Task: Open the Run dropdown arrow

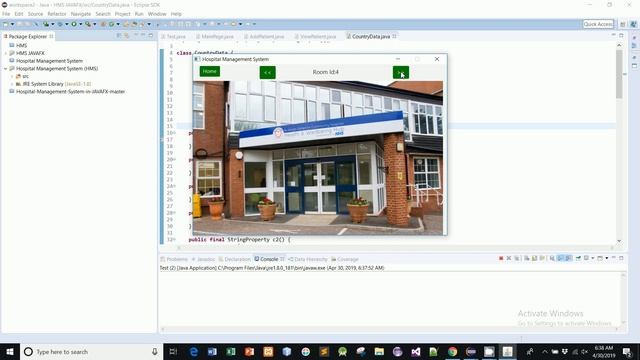Action: tap(80, 24)
